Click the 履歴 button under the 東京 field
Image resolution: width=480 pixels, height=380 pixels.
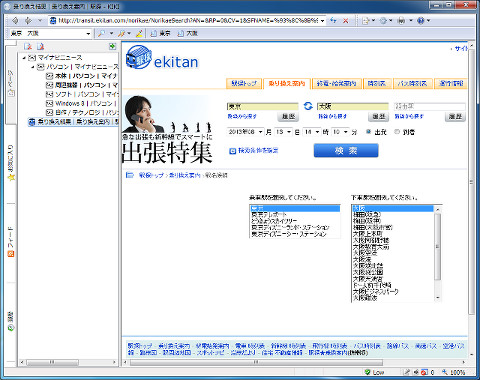pyautogui.click(x=288, y=117)
